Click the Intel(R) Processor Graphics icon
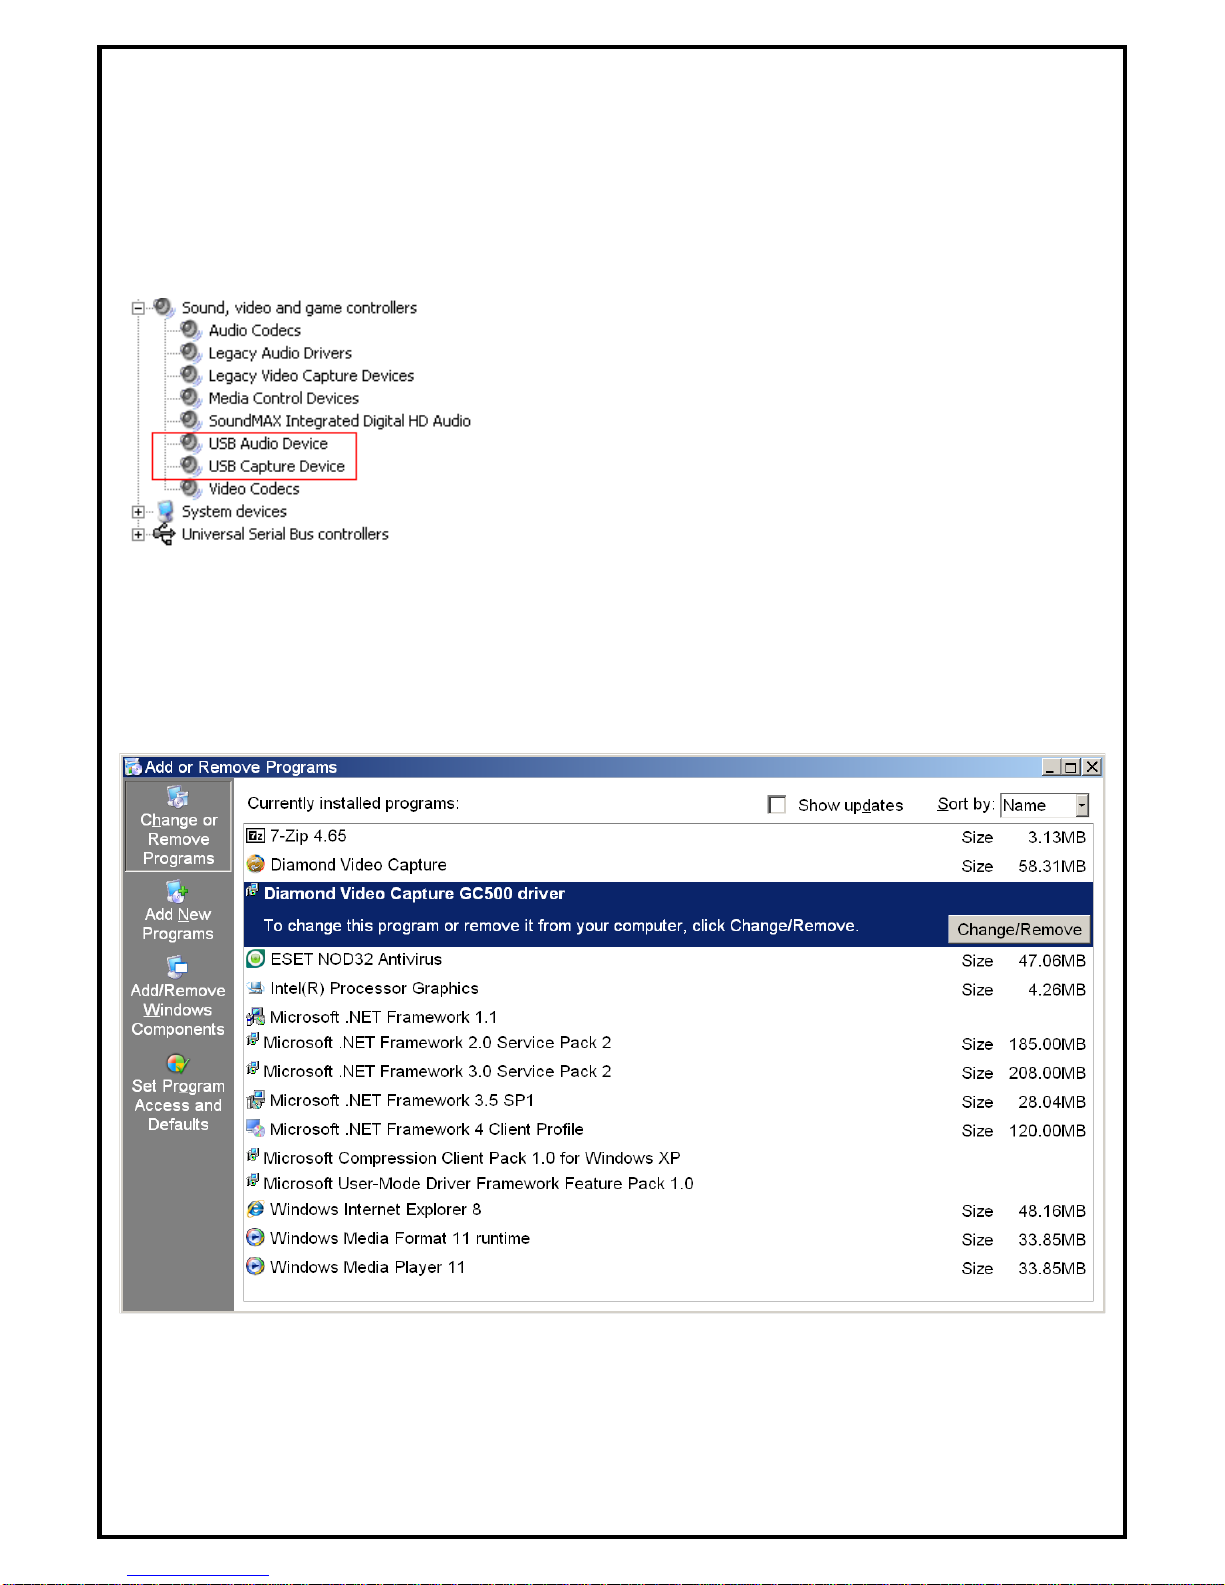This screenshot has width=1225, height=1585. (x=256, y=988)
